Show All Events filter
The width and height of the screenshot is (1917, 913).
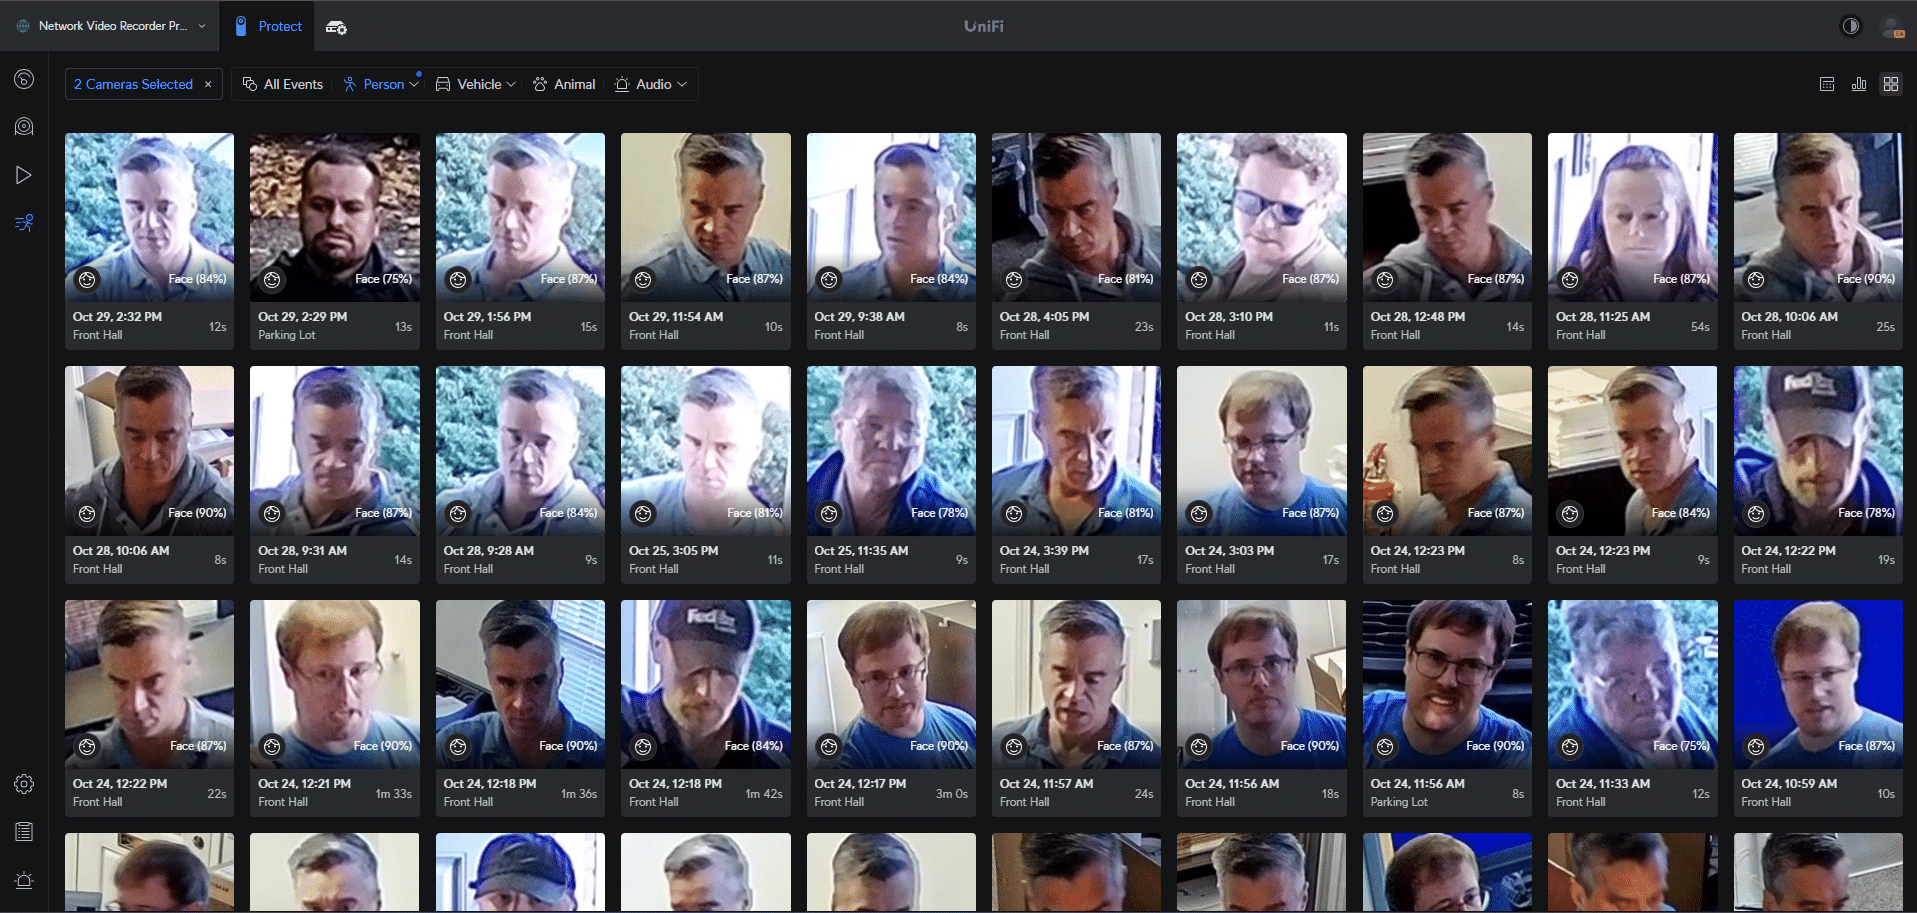click(x=283, y=84)
